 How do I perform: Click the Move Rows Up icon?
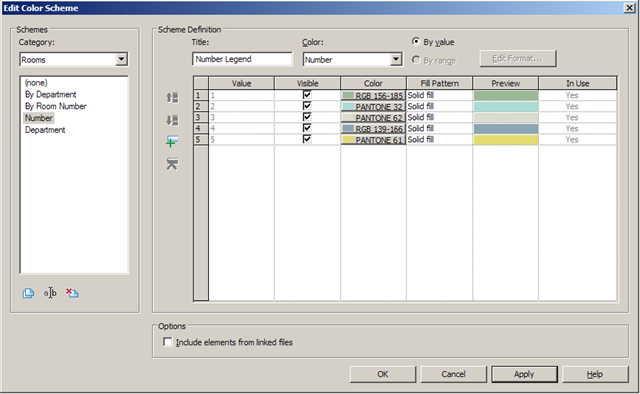pos(172,98)
